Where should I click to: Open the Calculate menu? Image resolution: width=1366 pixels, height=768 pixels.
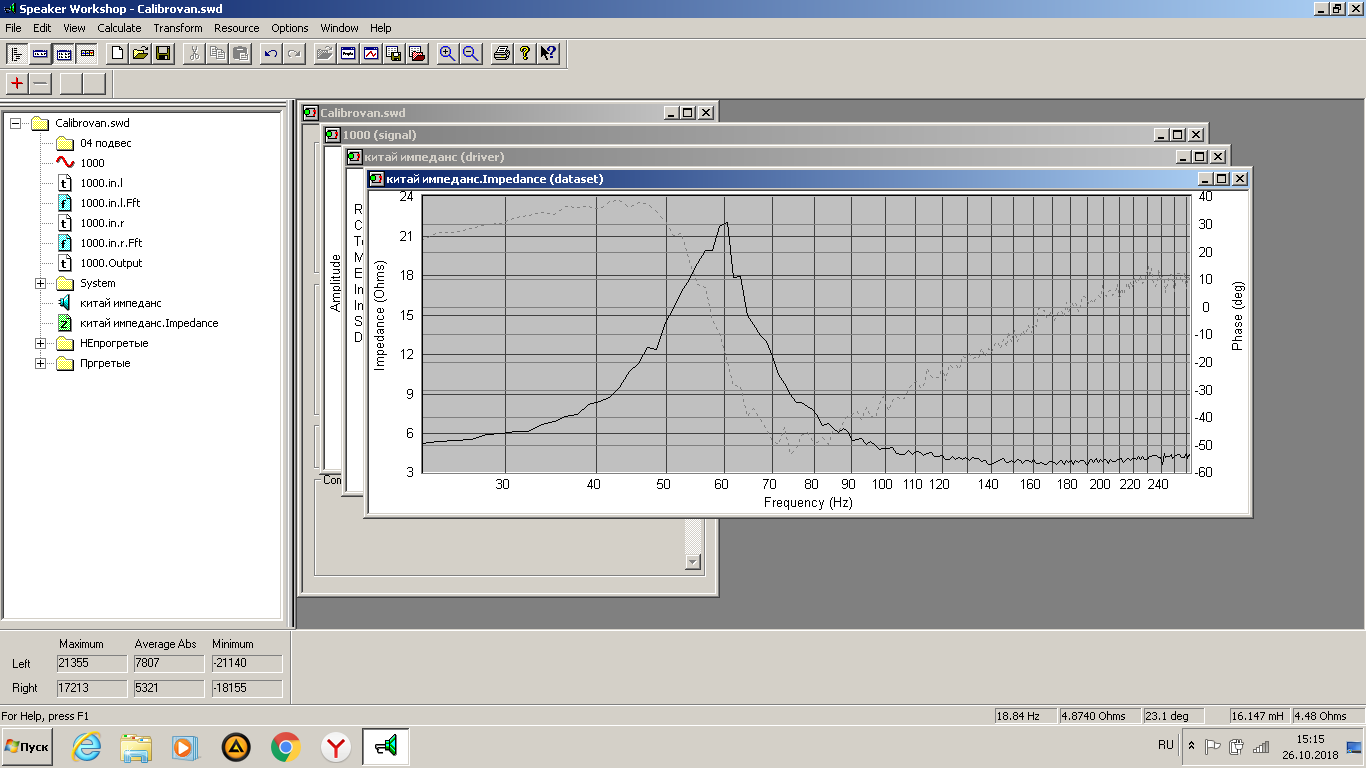119,28
